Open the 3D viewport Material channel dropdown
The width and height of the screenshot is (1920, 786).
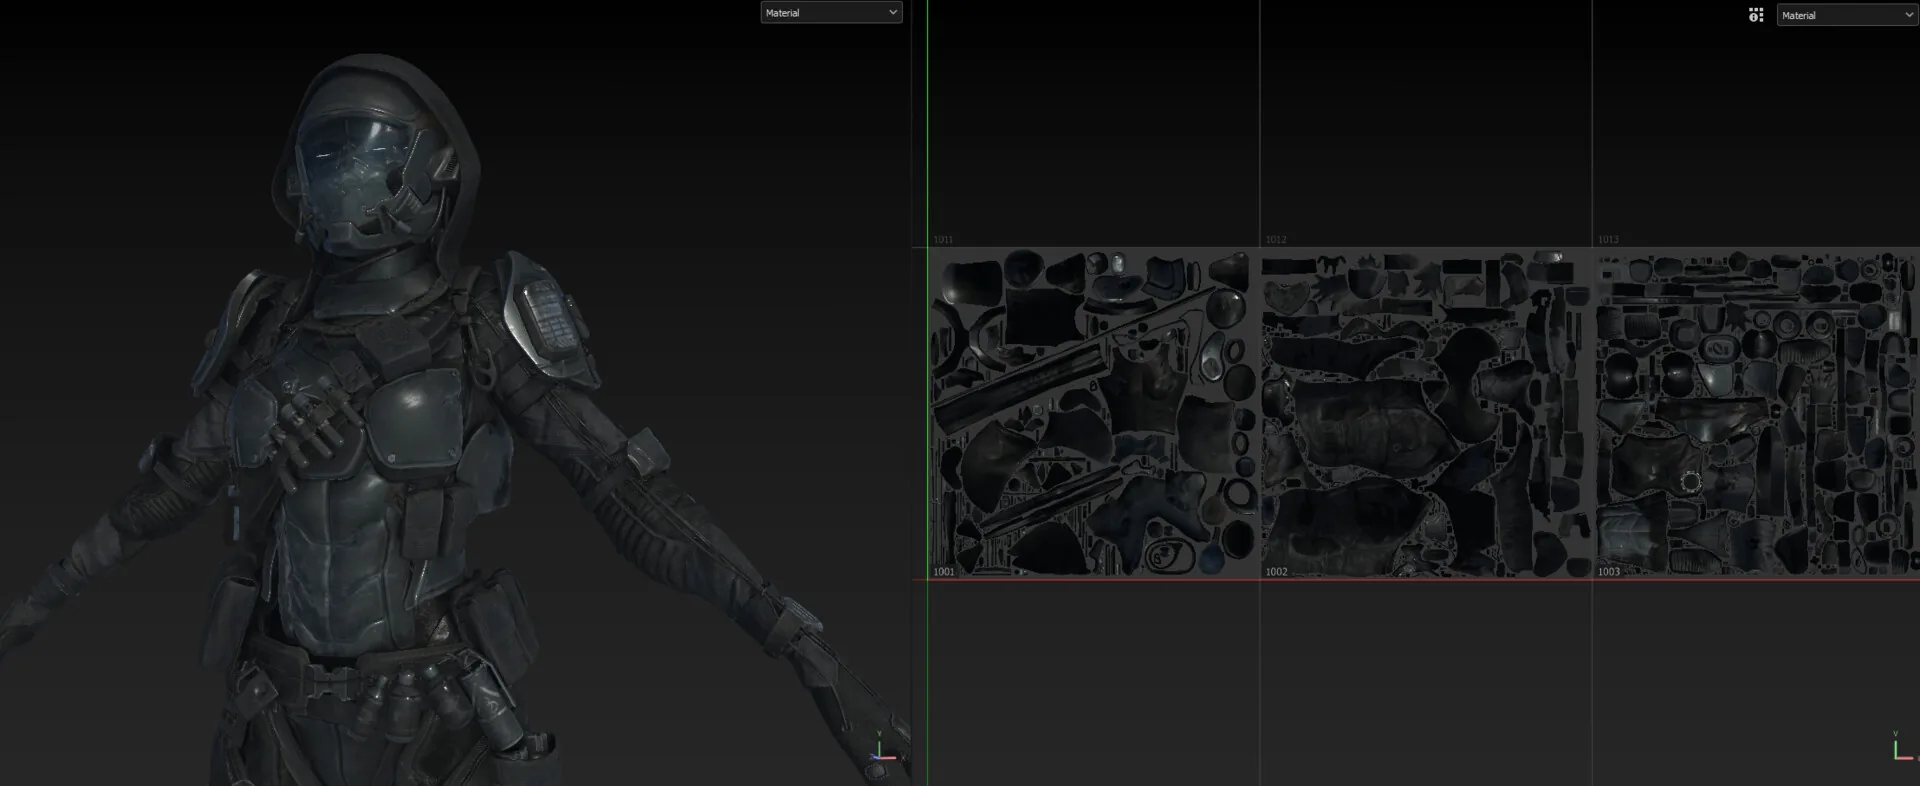click(x=831, y=13)
